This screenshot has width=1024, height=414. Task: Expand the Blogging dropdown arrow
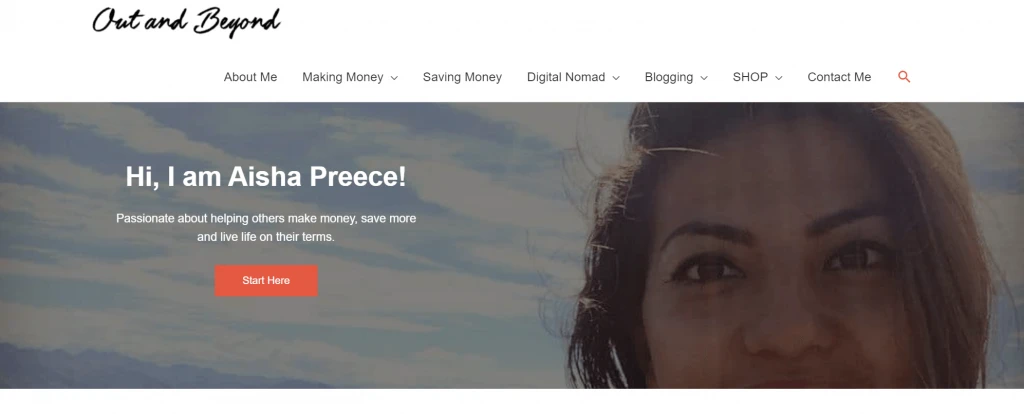coord(703,78)
